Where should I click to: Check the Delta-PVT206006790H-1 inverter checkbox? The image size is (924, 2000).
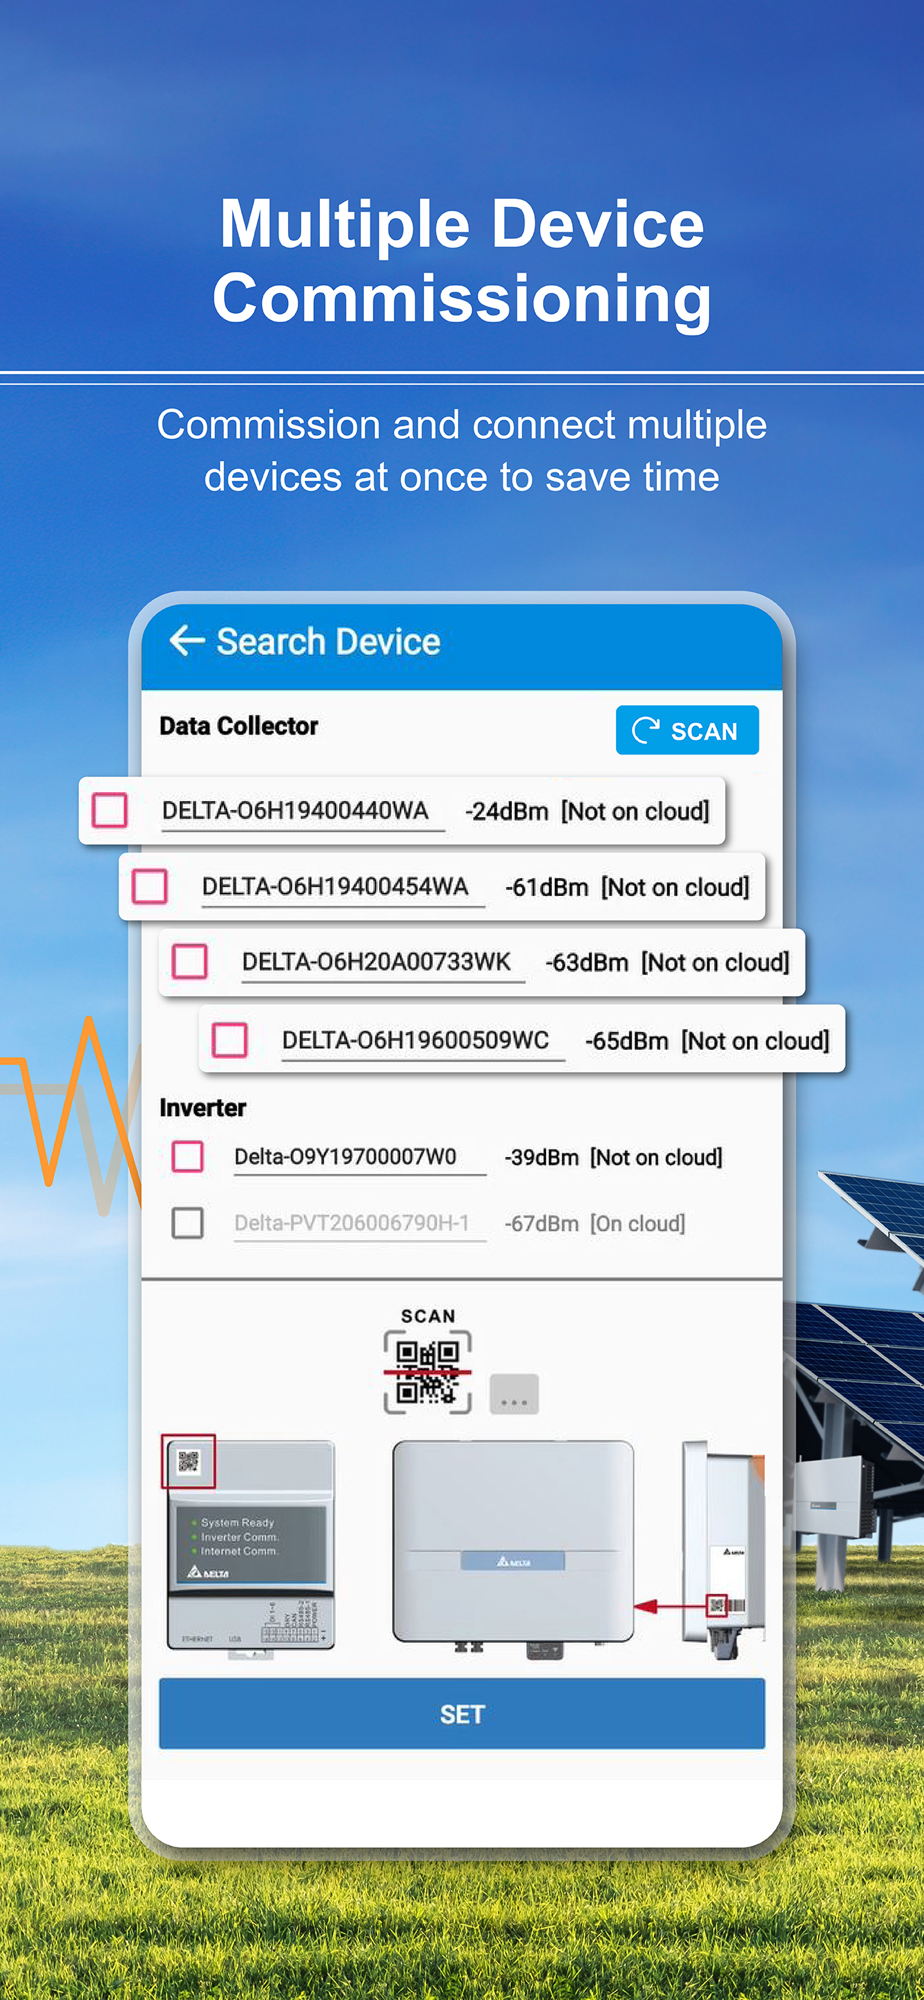coord(188,1223)
